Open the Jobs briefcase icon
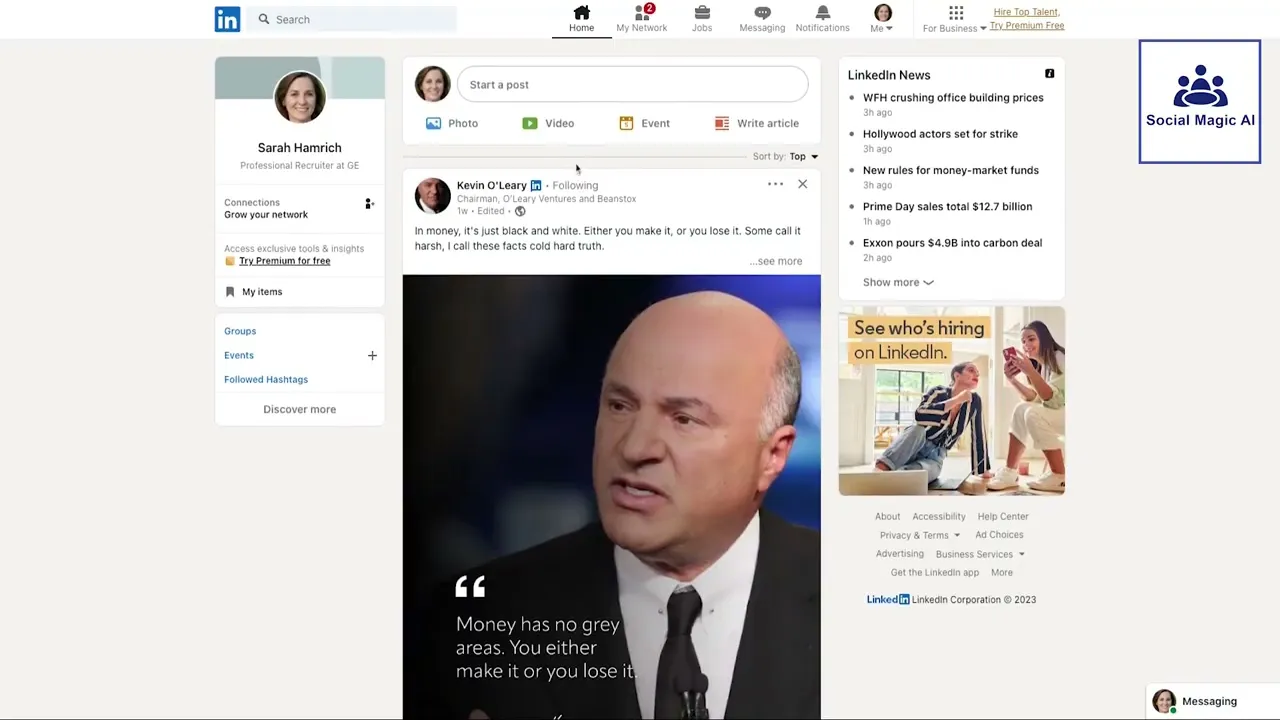The image size is (1280, 720). 702,18
